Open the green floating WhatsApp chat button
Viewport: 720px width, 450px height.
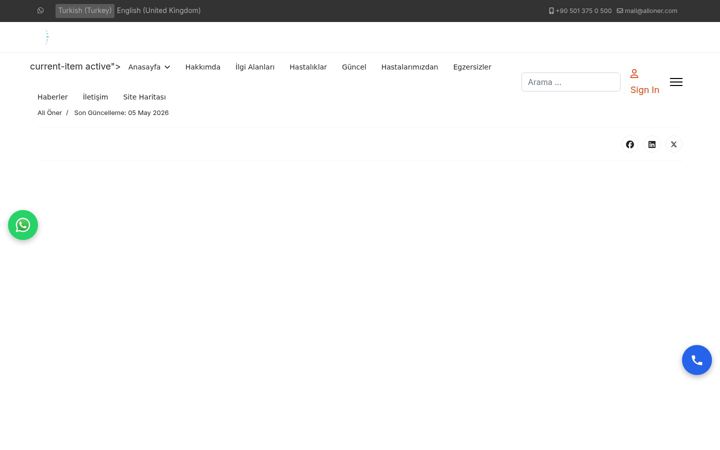[23, 225]
